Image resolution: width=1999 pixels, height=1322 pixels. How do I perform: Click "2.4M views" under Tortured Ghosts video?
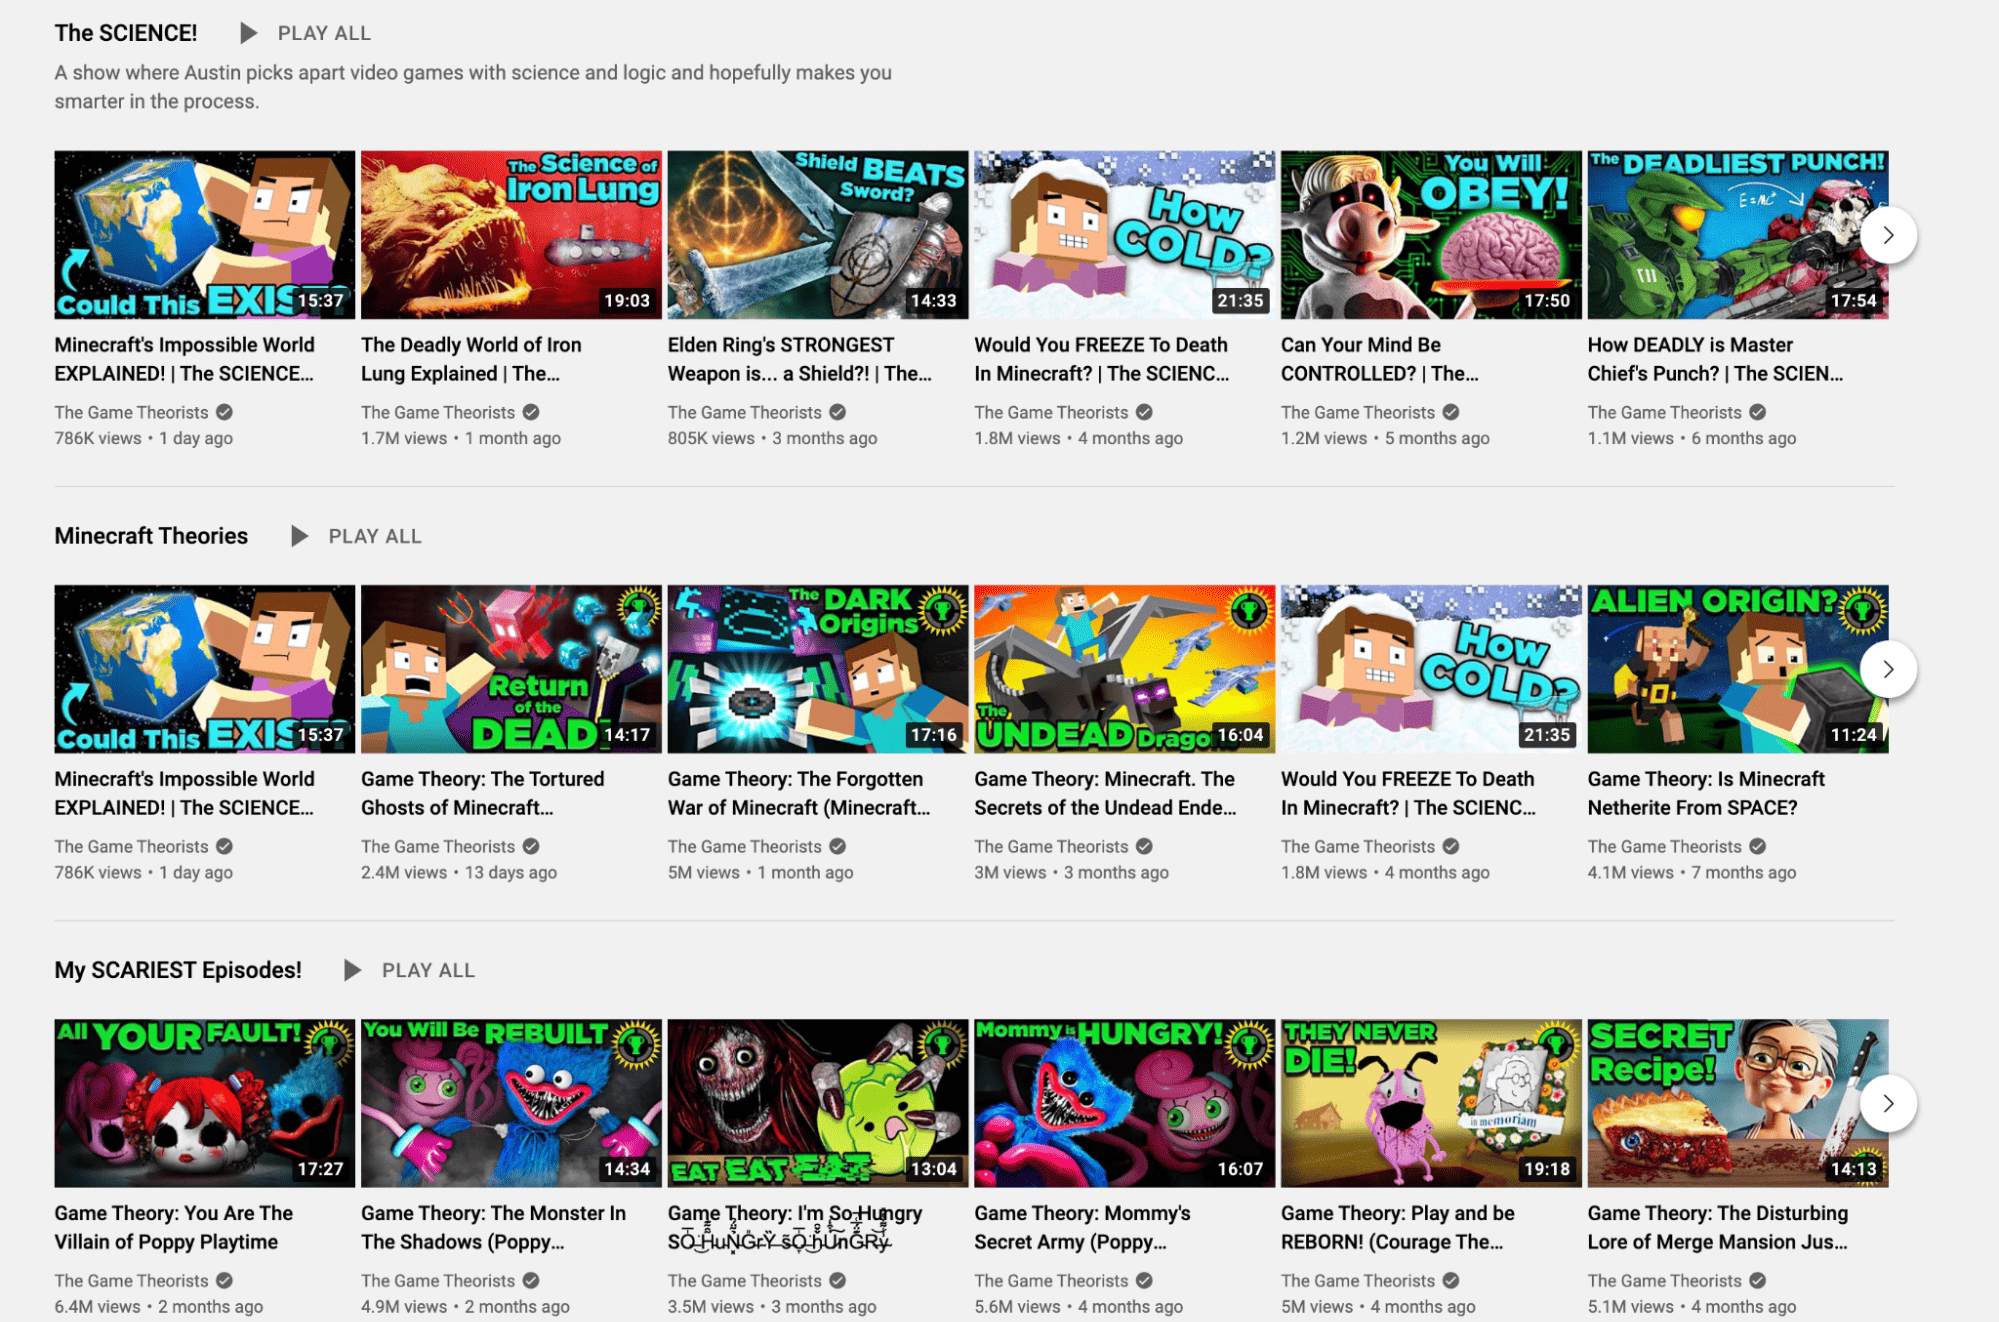click(x=404, y=872)
